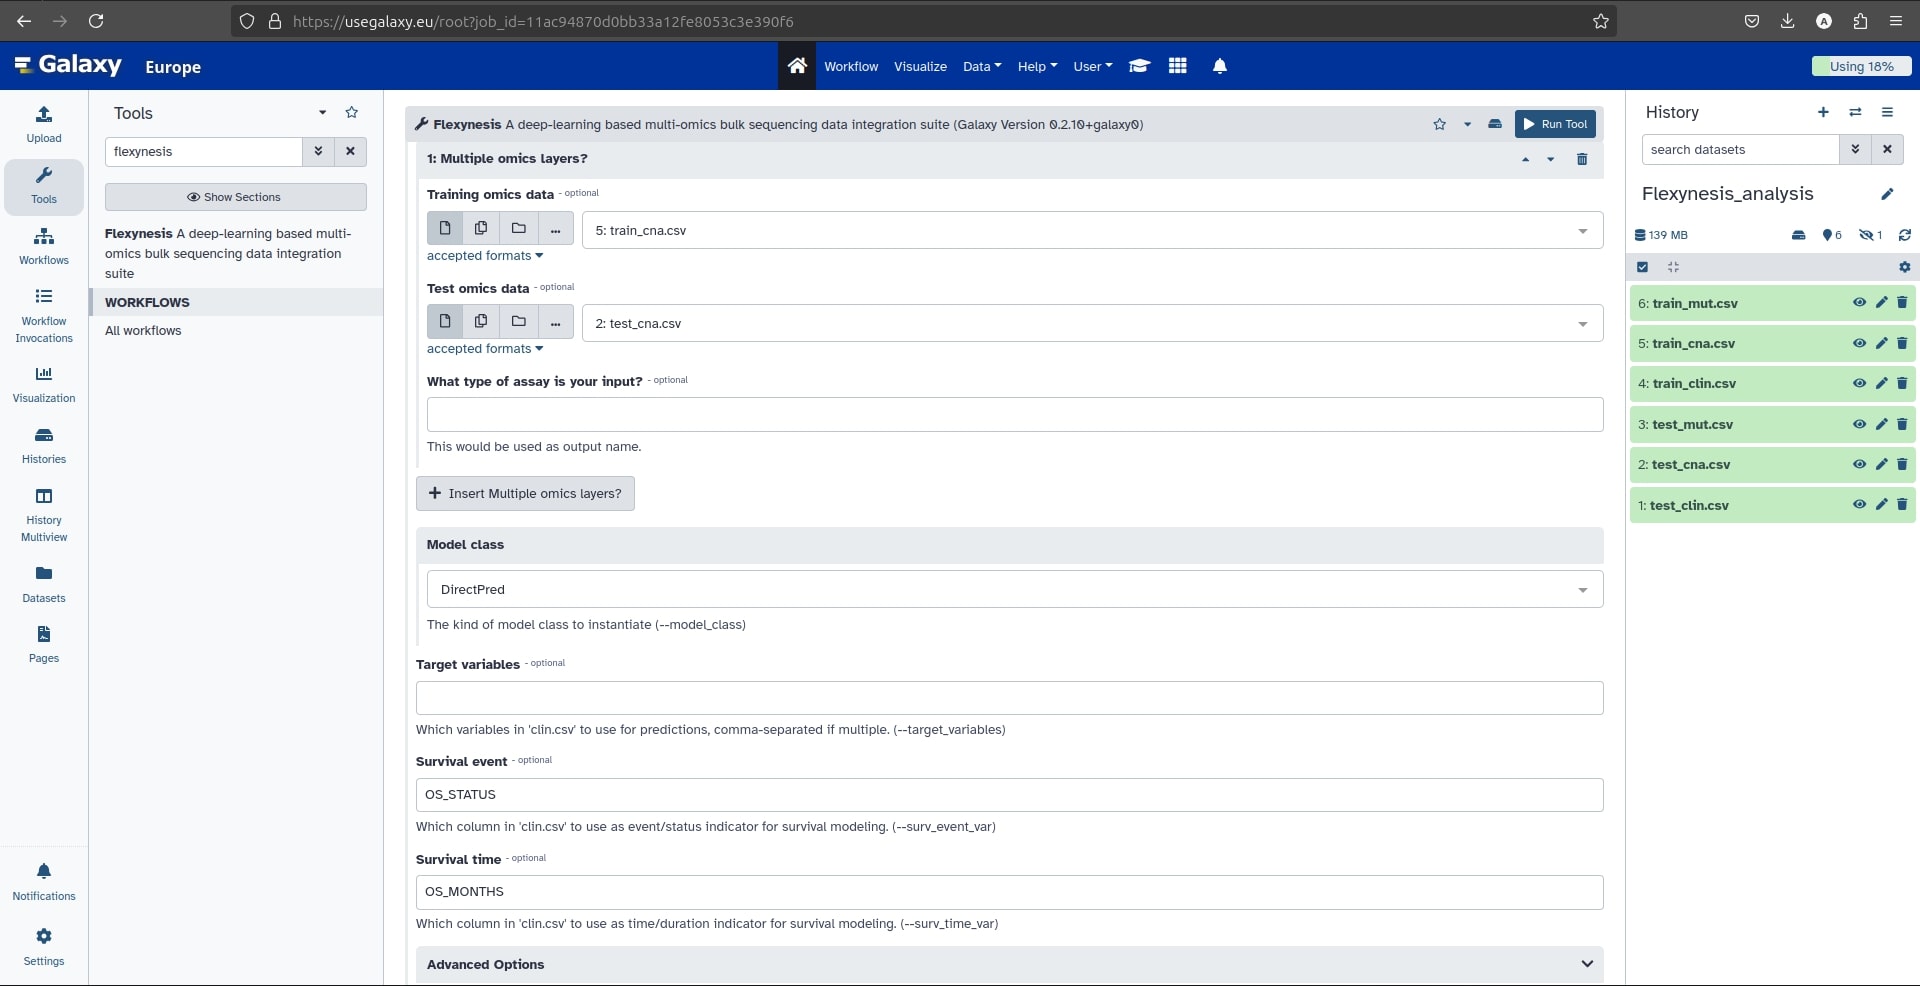
Task: Click the Target variables input field
Action: point(1009,698)
